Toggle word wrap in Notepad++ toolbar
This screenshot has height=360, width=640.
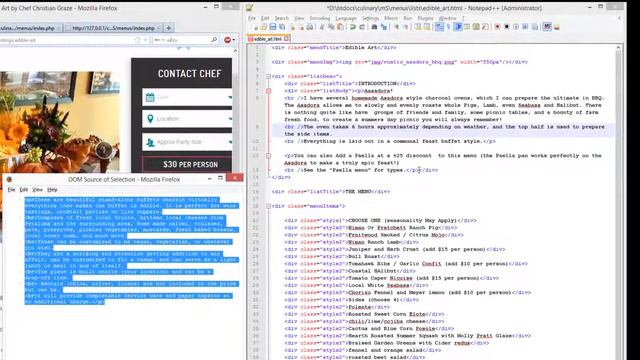tap(439, 27)
